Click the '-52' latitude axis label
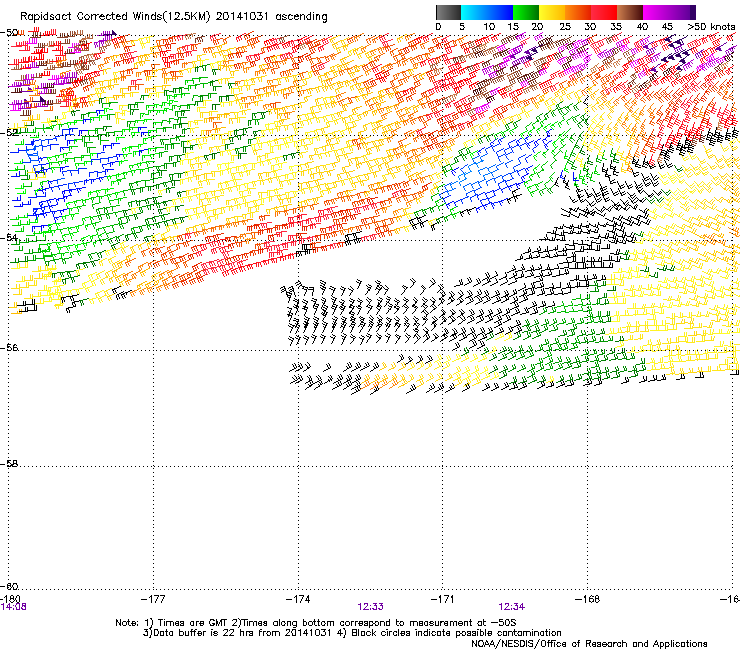Screen dimensions: 740x650 tap(9, 133)
